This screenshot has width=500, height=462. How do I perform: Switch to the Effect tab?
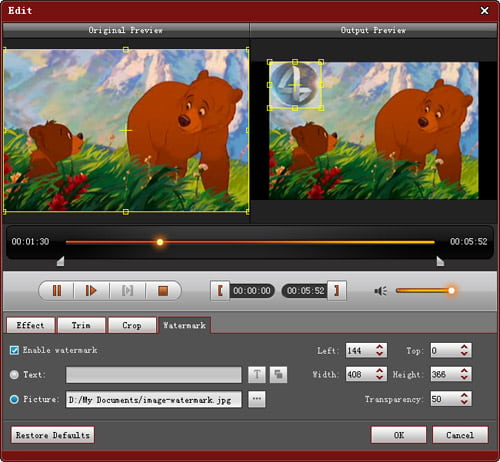tap(30, 325)
